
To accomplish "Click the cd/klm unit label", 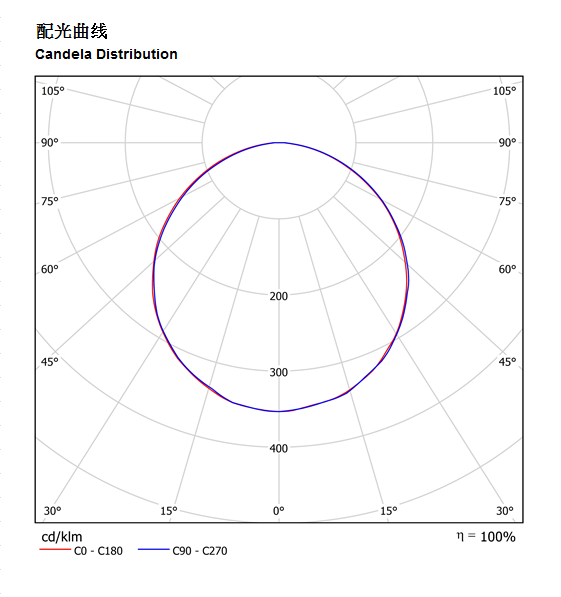I will click(62, 537).
